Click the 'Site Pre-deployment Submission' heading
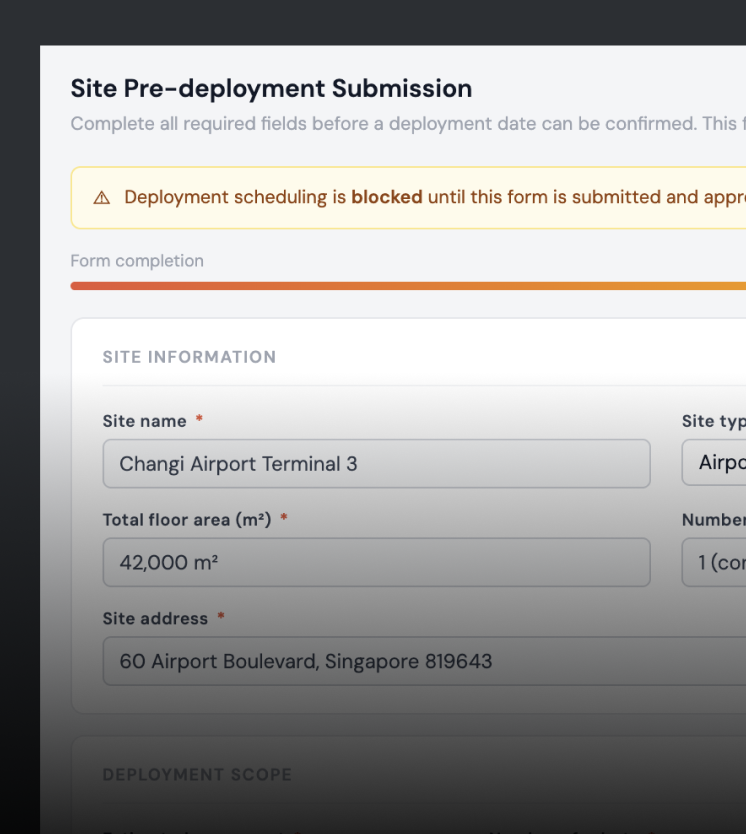The height and width of the screenshot is (834, 746). click(x=271, y=88)
